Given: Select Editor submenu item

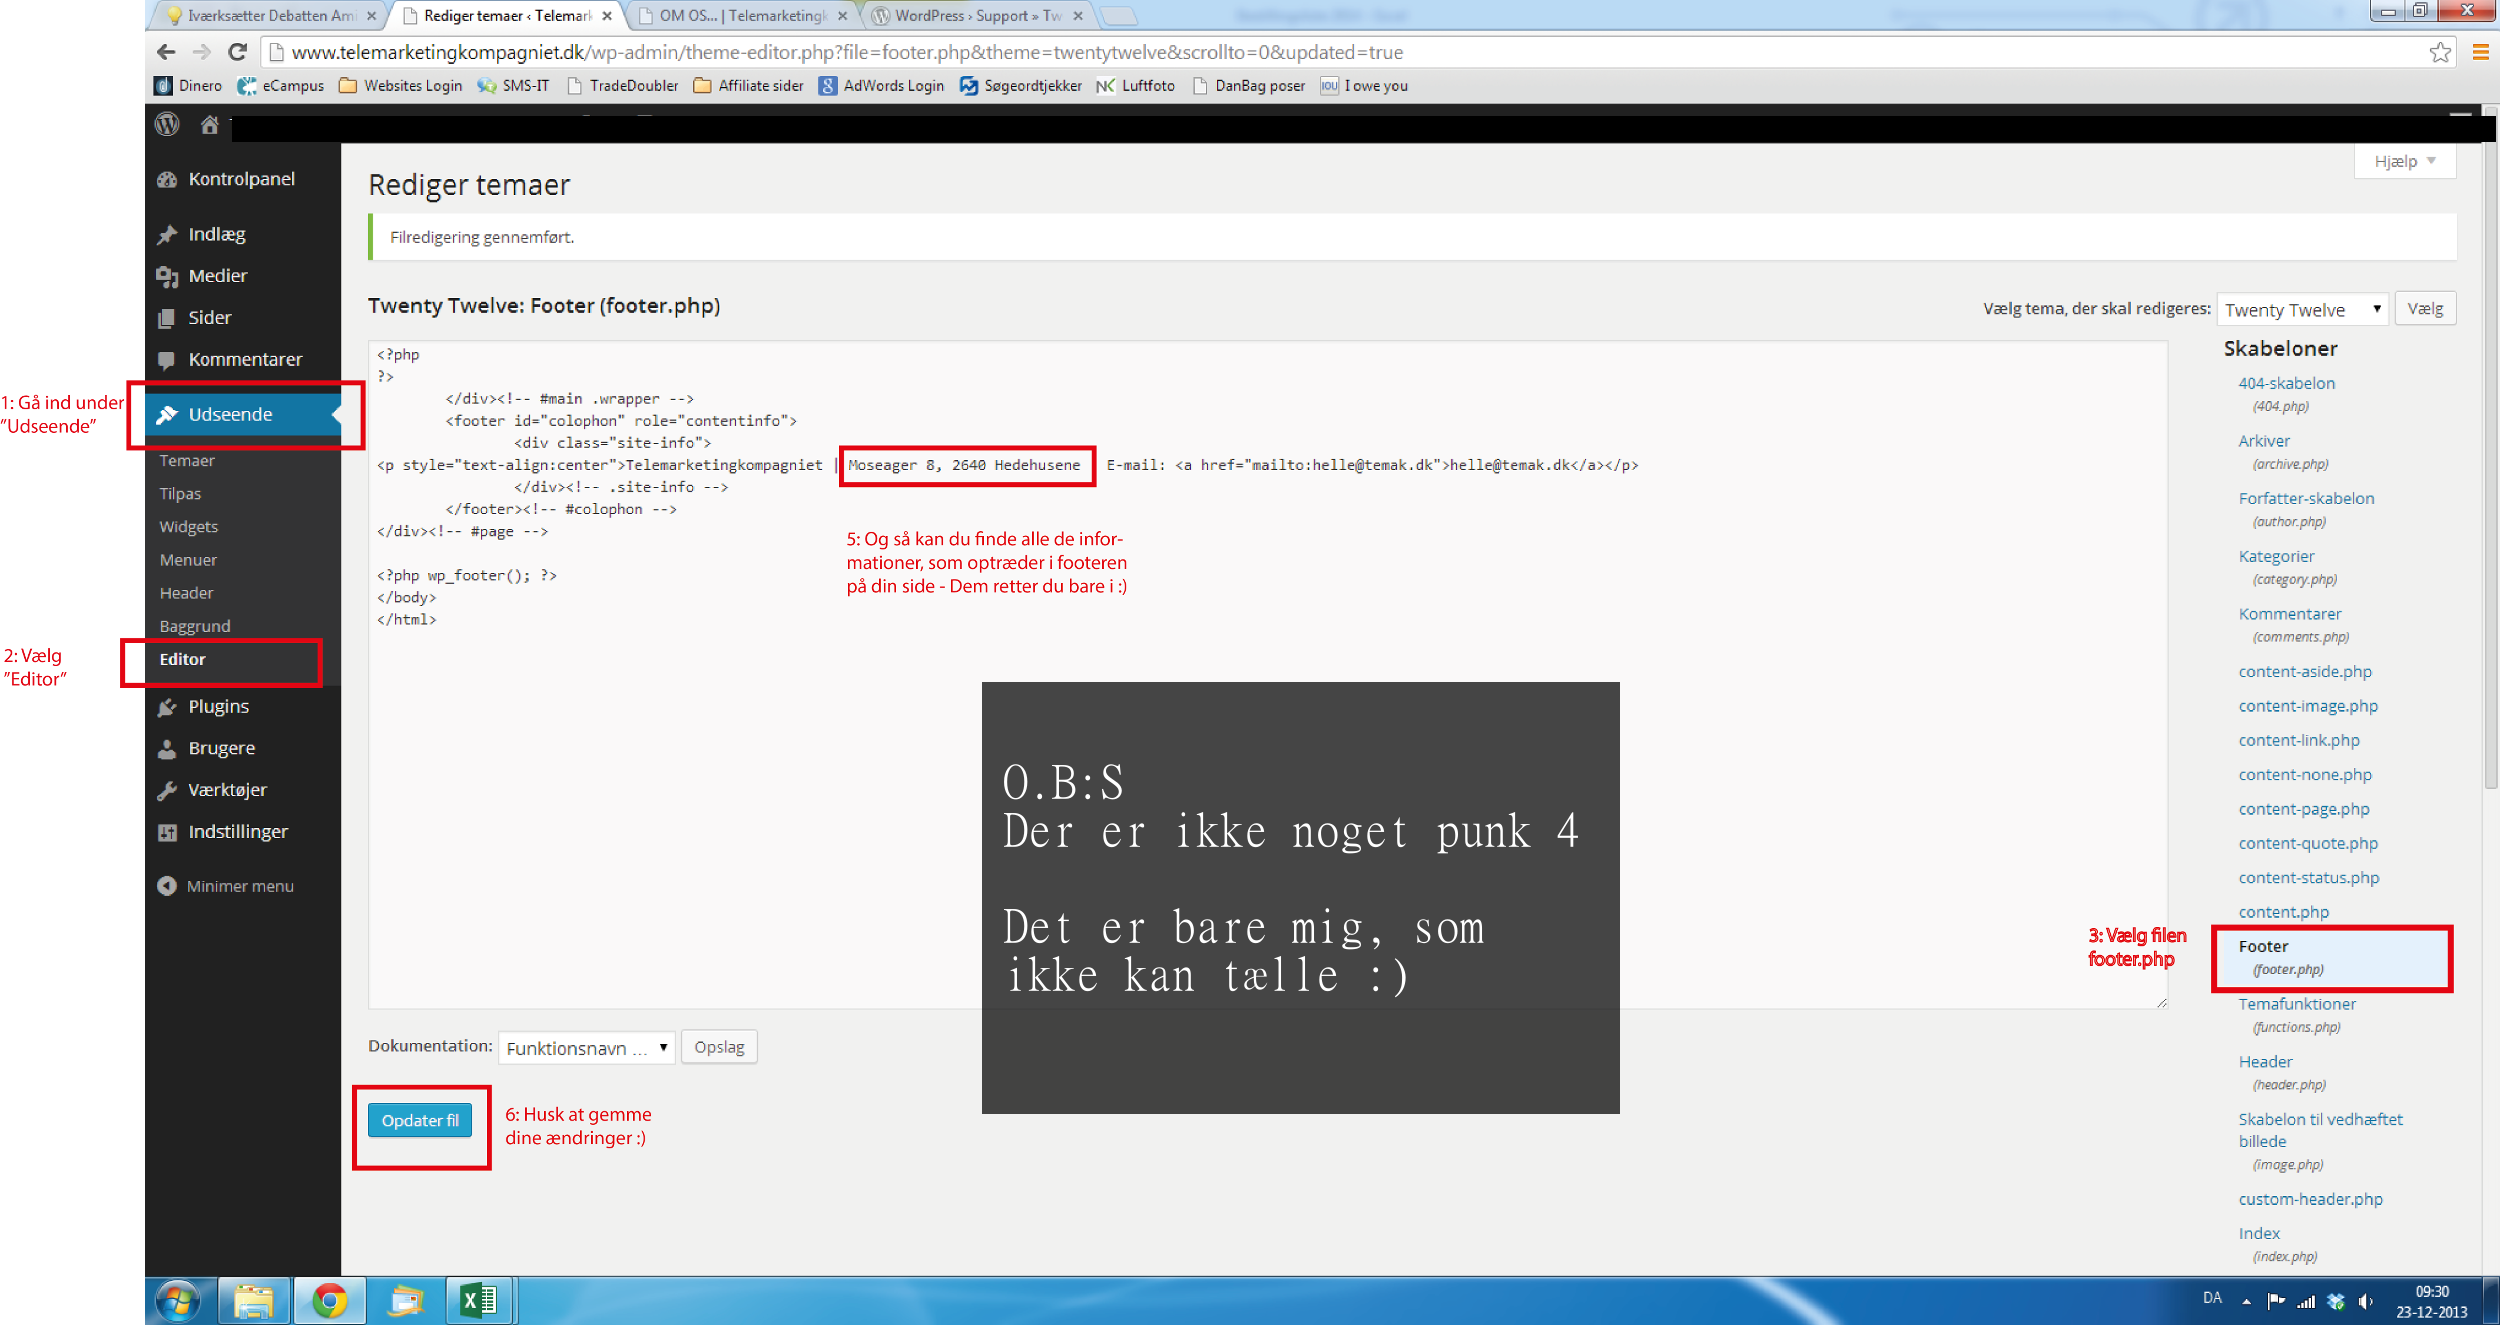Looking at the screenshot, I should (x=182, y=659).
